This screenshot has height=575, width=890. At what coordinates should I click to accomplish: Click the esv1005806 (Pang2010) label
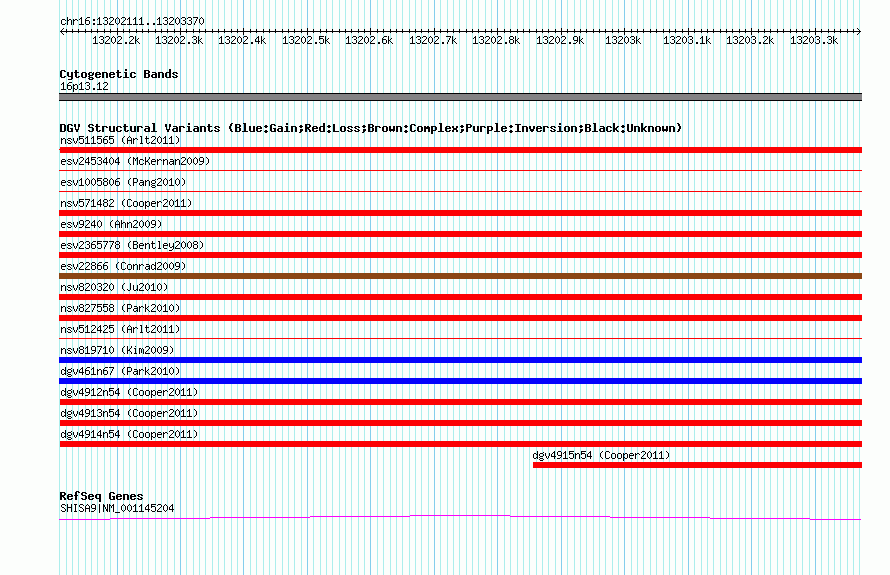[123, 182]
